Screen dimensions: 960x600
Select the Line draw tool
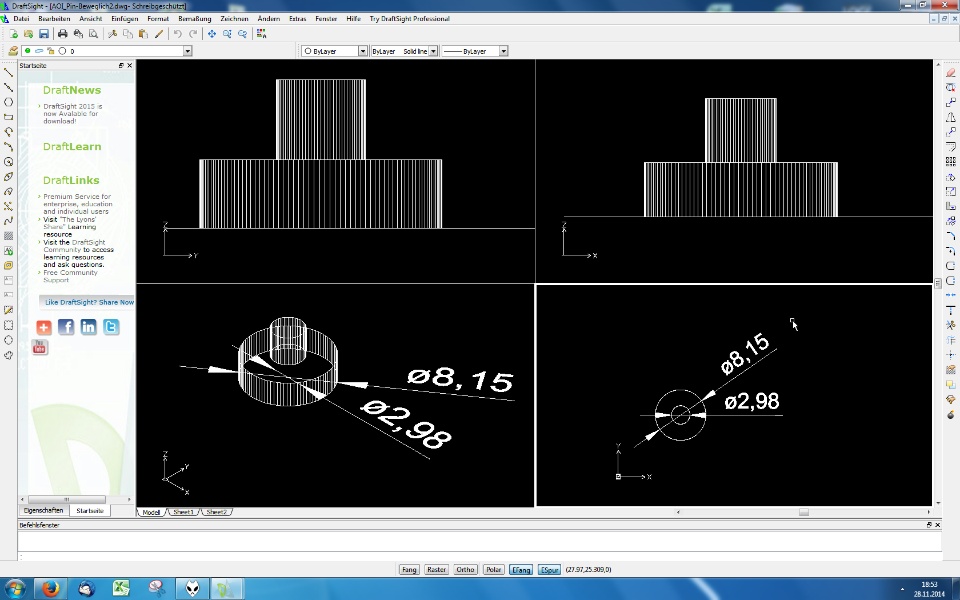[x=9, y=72]
